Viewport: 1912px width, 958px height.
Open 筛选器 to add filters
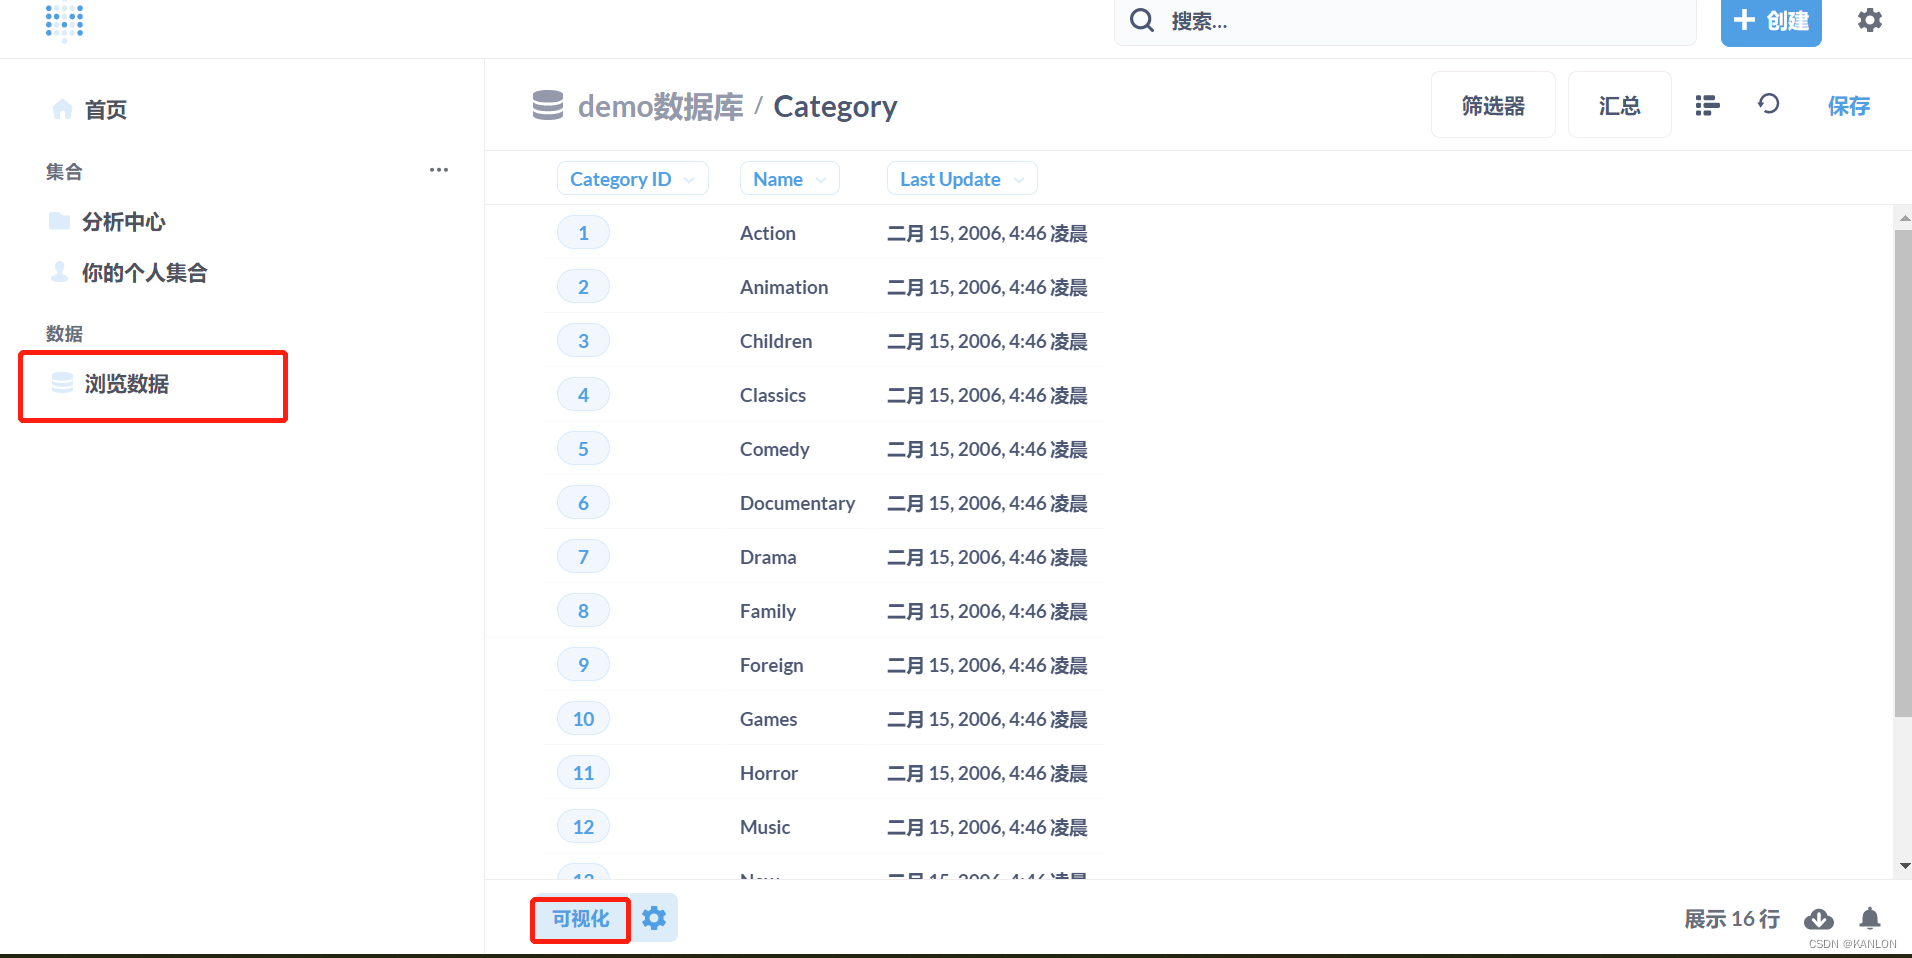tap(1492, 104)
